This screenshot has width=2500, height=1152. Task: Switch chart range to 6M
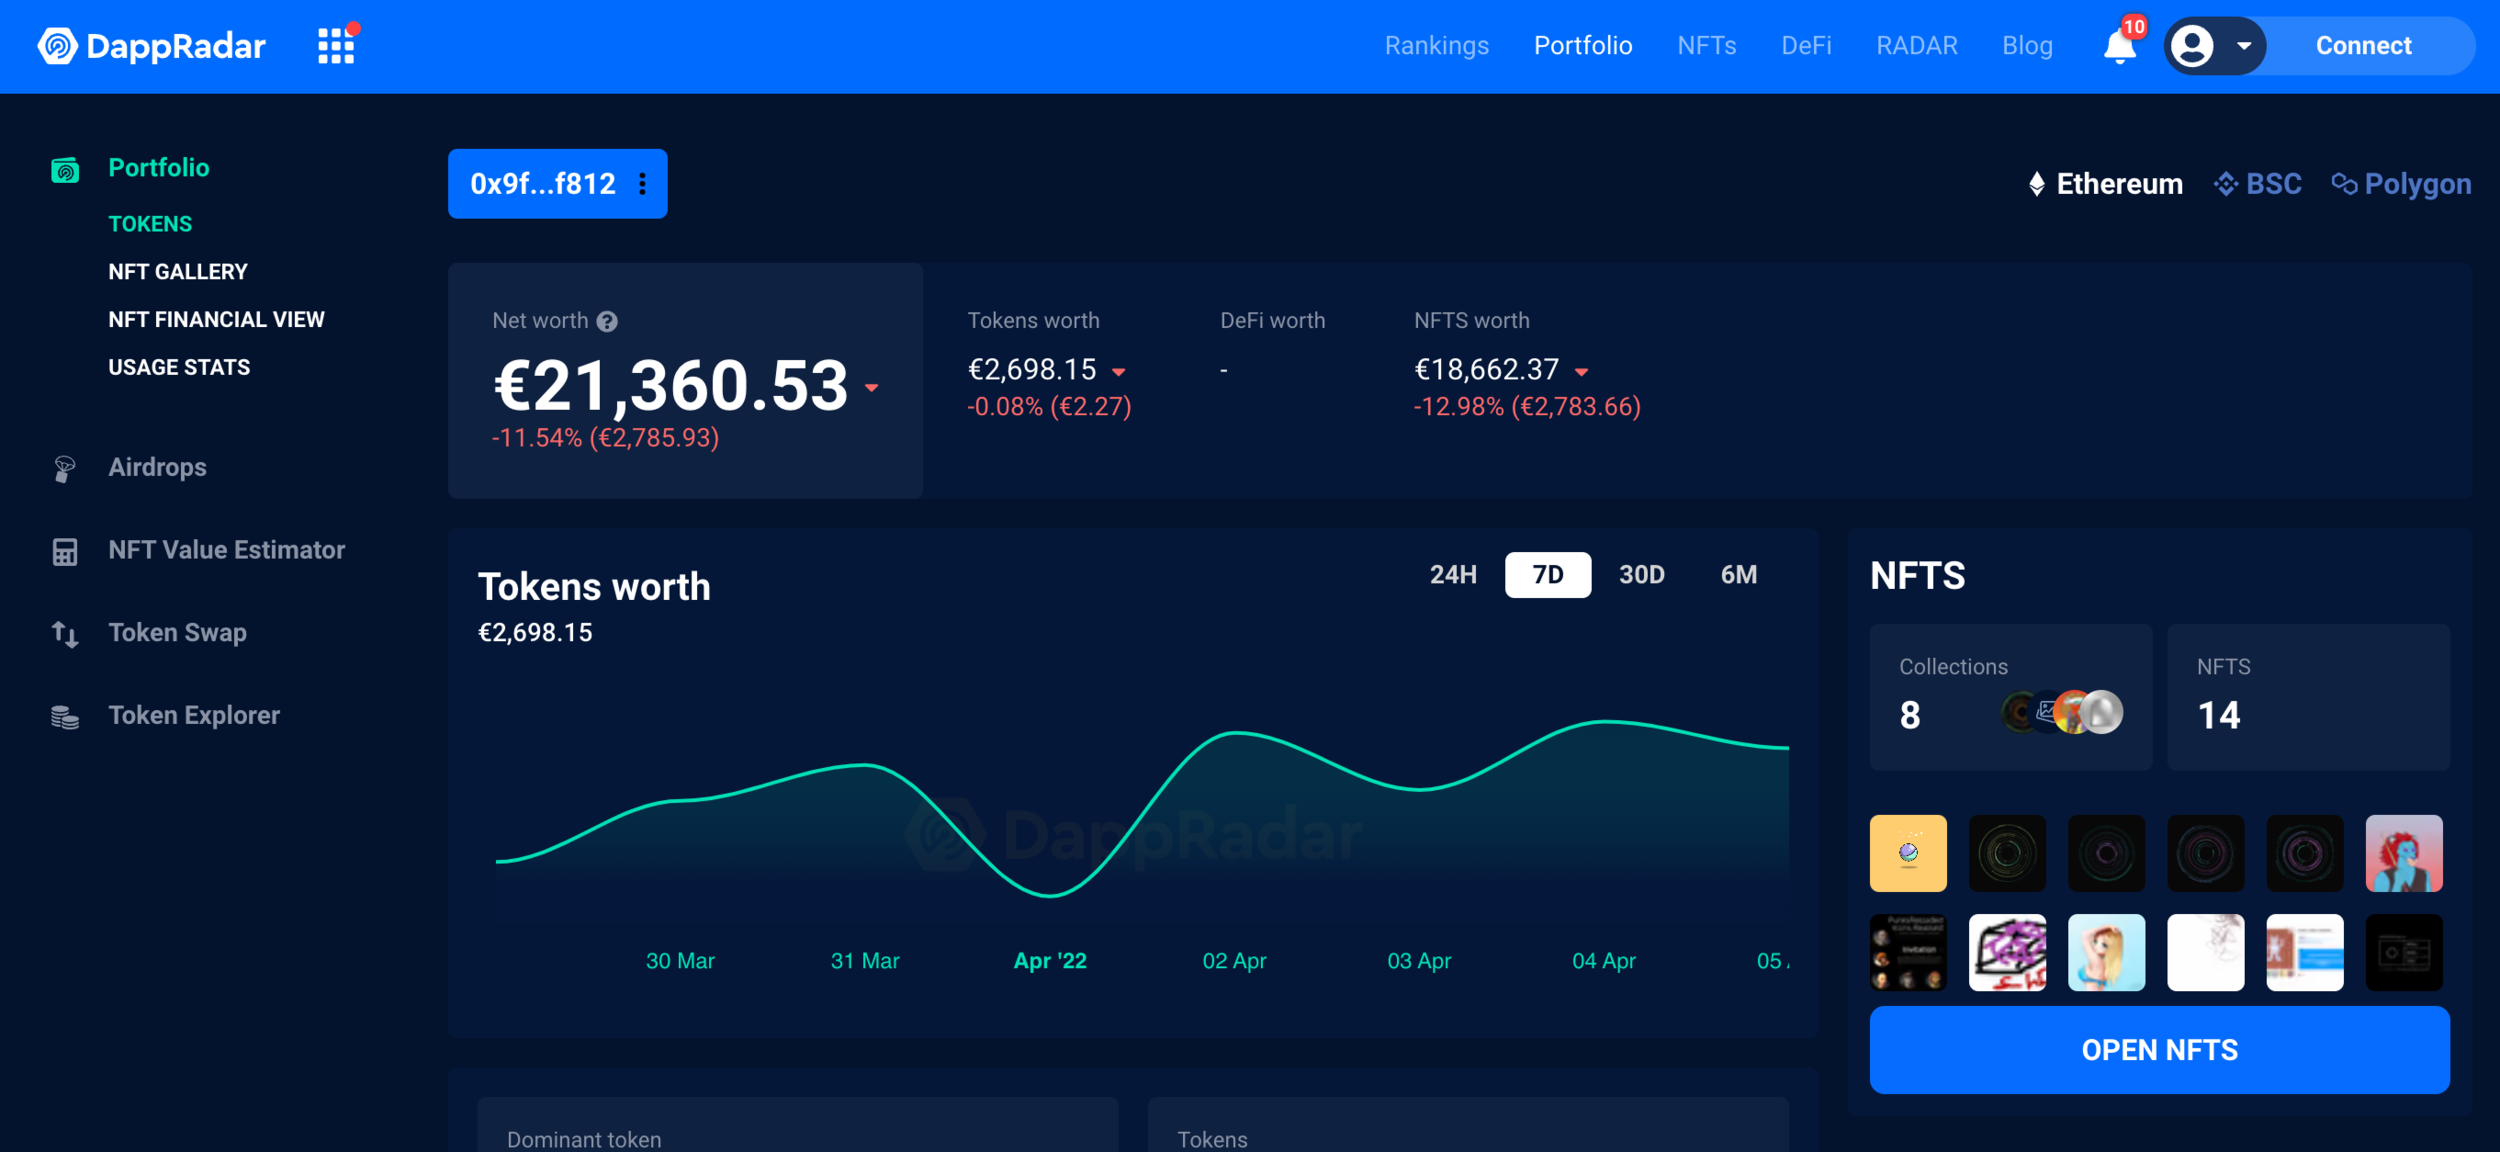coord(1738,575)
